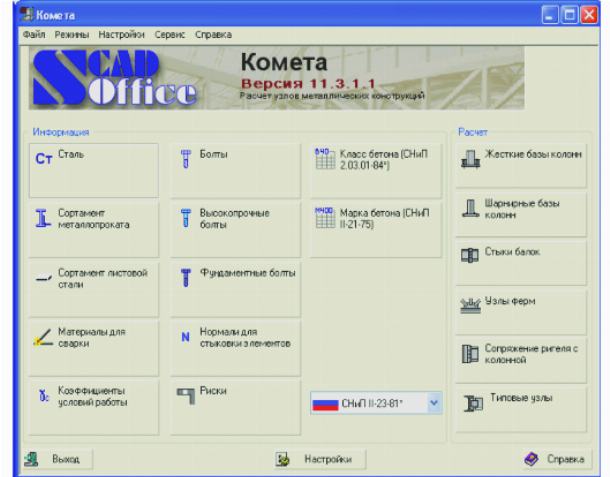Click the Стыки балок beam joint icon

(x=470, y=255)
